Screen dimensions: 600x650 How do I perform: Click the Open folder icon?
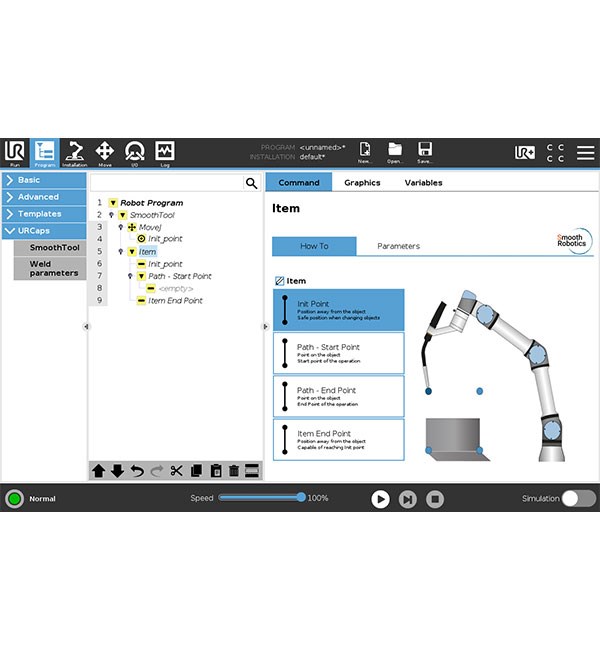click(x=395, y=152)
